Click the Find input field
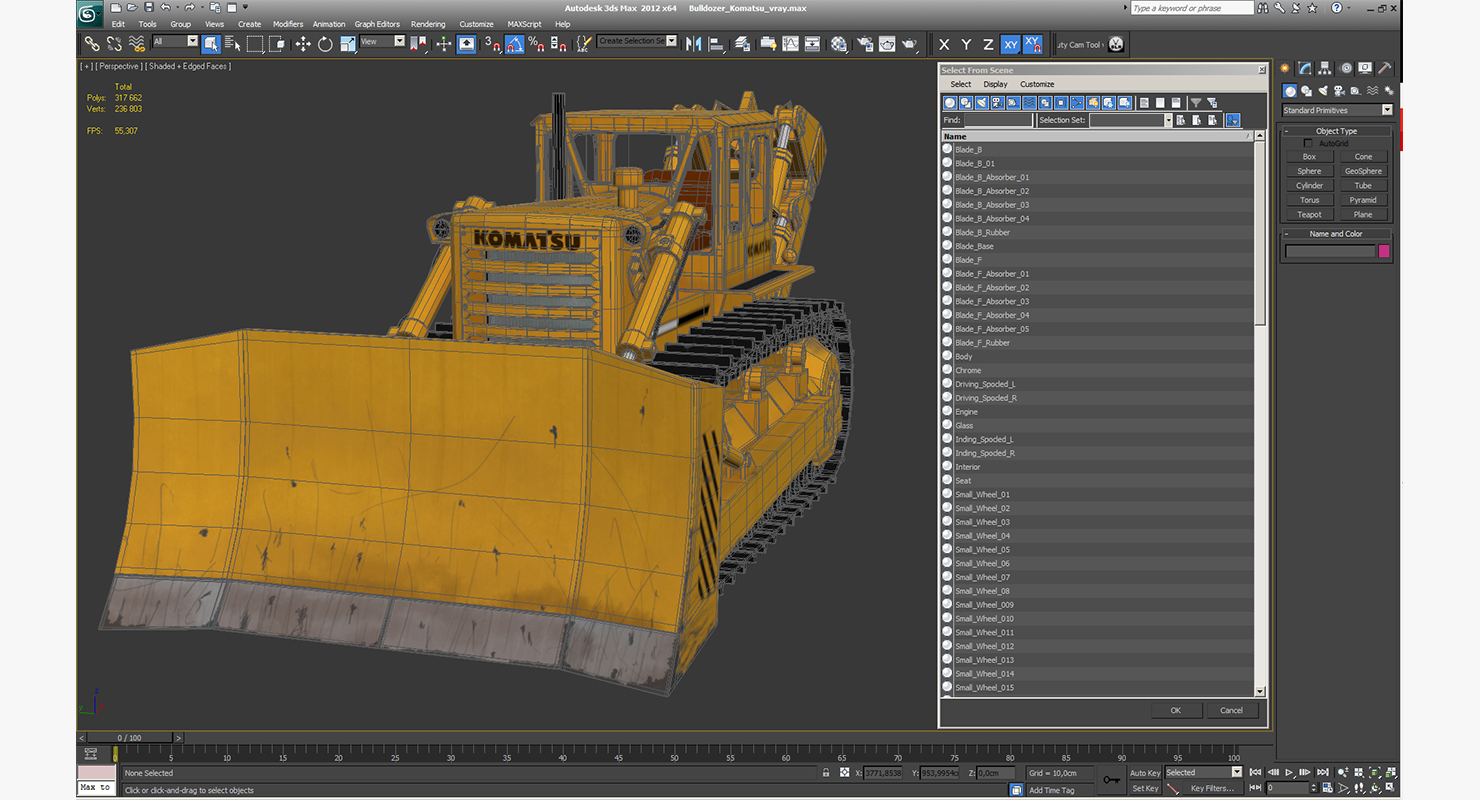Viewport: 1480px width, 800px height. pyautogui.click(x=998, y=120)
